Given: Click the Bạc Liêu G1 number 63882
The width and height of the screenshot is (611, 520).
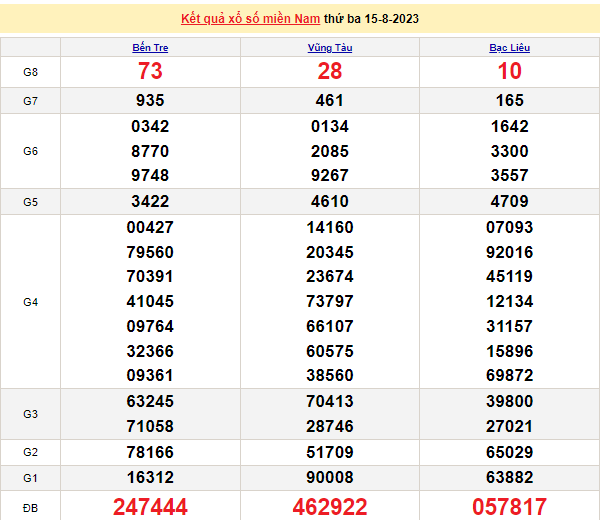Looking at the screenshot, I should [509, 478].
